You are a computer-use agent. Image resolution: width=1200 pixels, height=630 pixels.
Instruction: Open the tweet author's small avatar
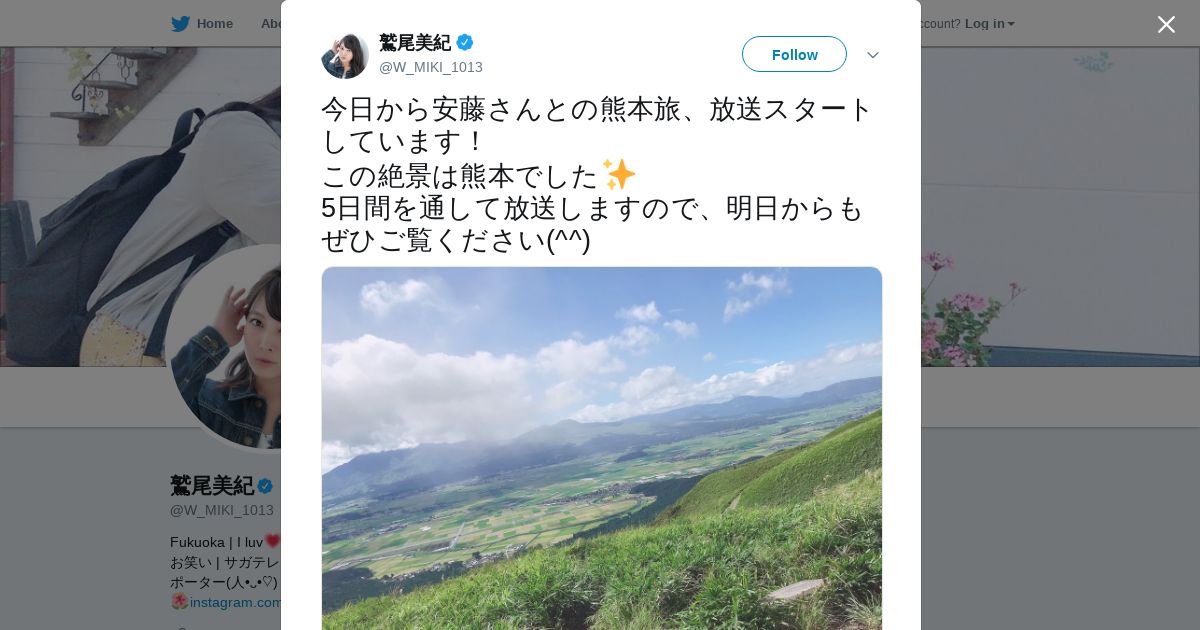pyautogui.click(x=345, y=55)
